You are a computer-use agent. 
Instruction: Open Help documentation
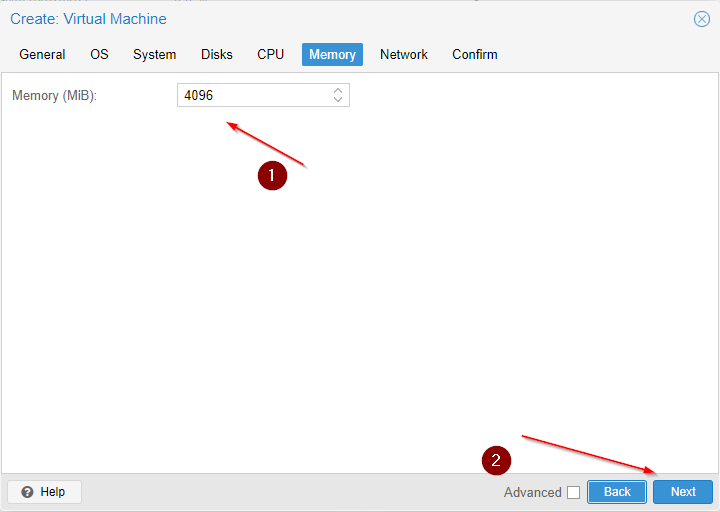pos(44,492)
